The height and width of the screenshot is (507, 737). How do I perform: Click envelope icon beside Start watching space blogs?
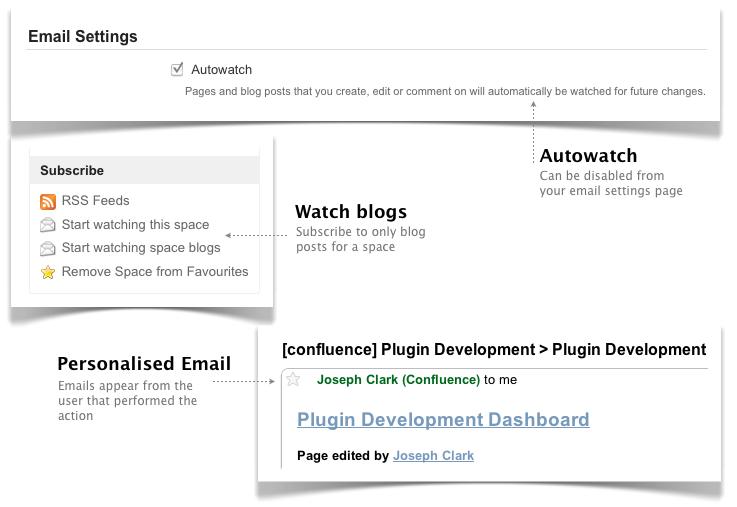(x=47, y=248)
